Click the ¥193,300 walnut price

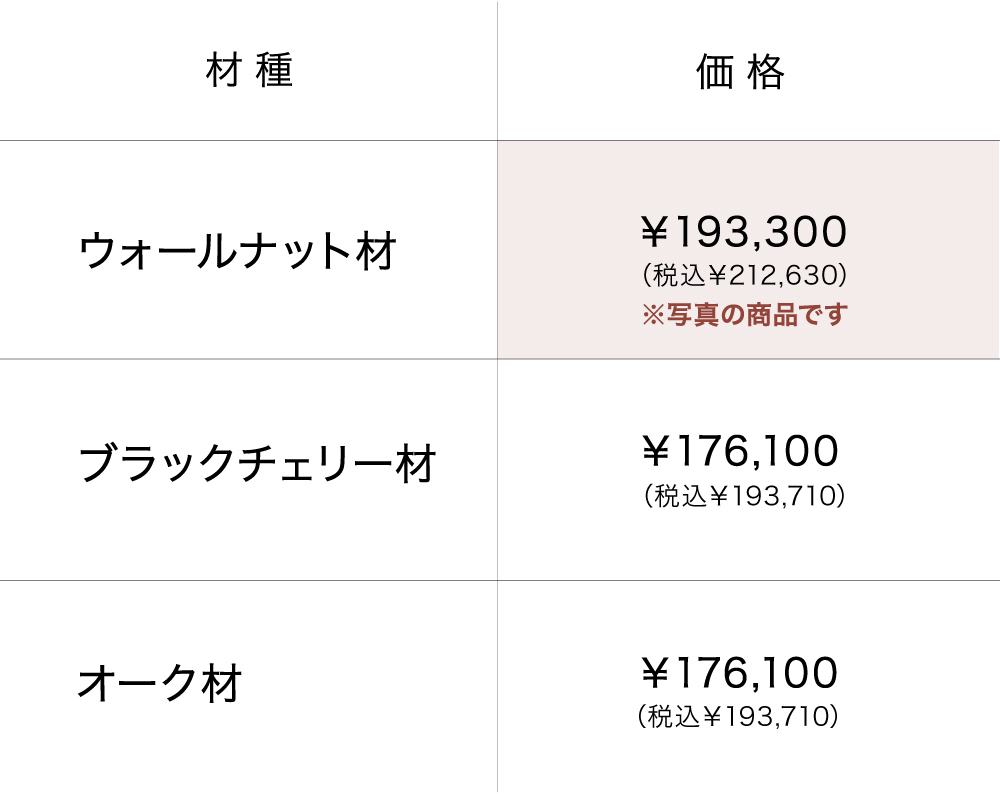[x=743, y=232]
